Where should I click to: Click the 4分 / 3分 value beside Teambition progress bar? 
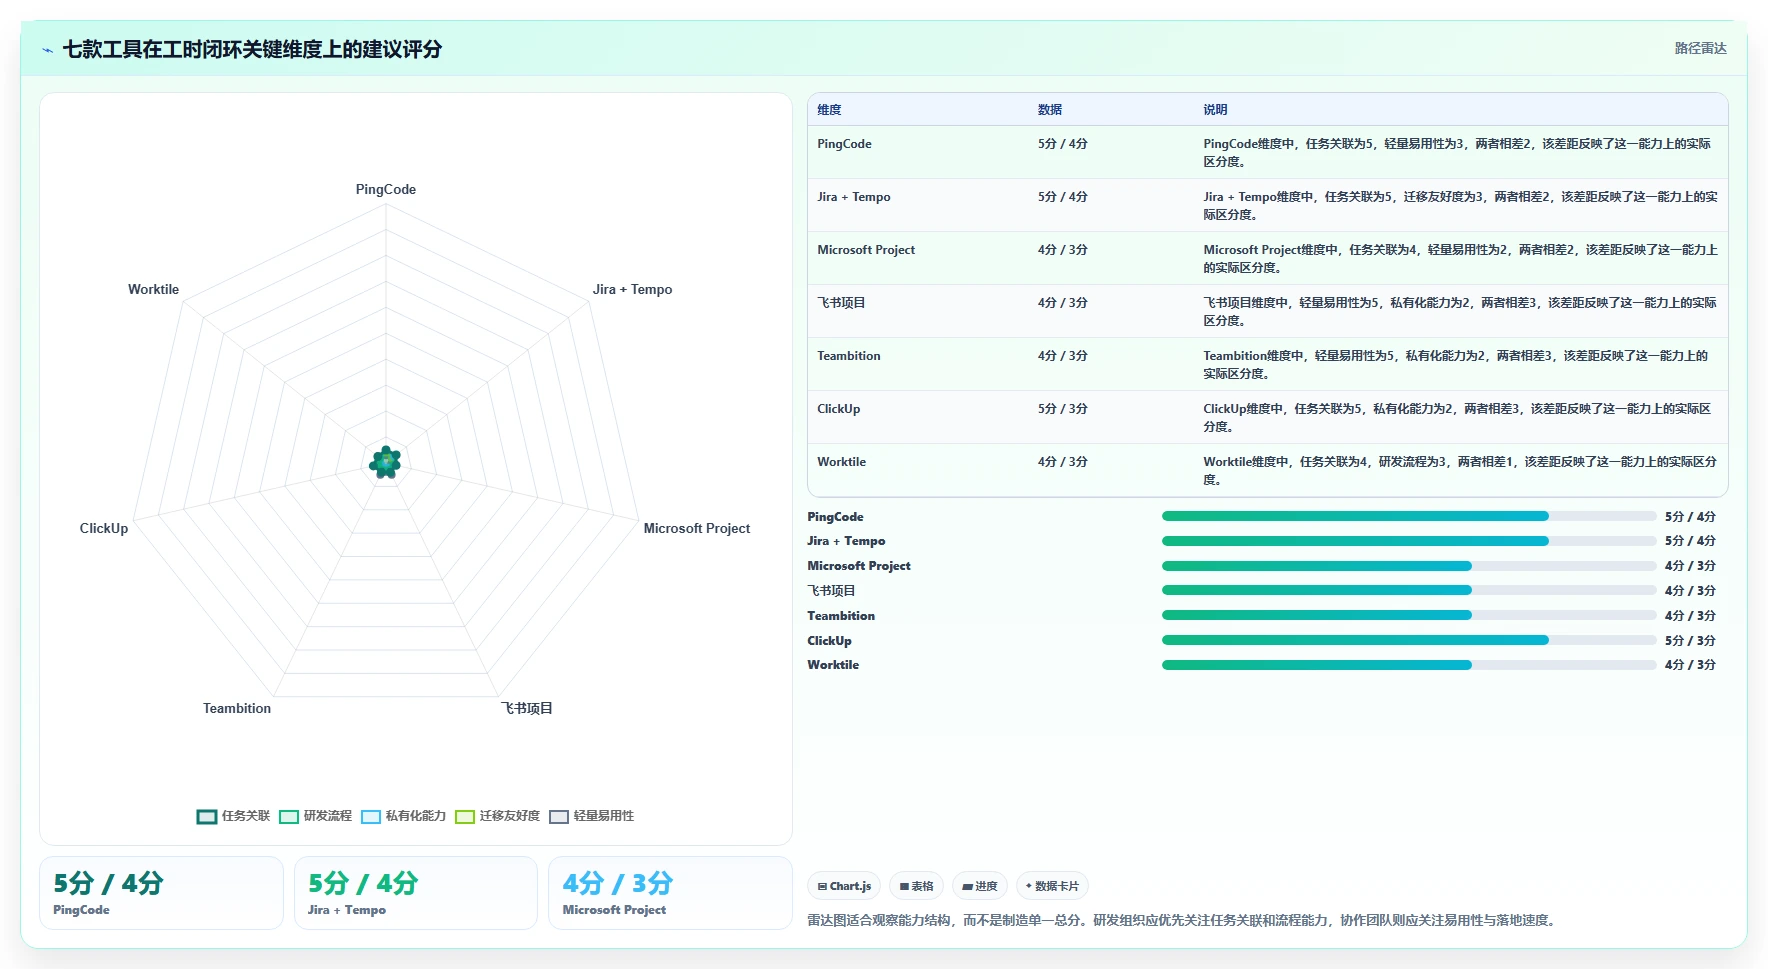click(x=1690, y=616)
